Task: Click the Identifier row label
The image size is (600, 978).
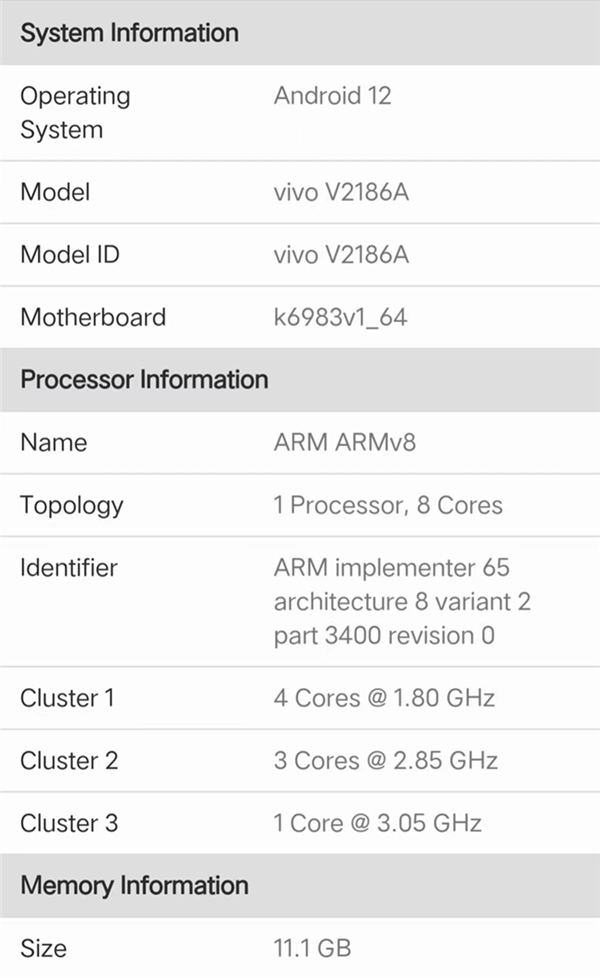Action: (69, 568)
